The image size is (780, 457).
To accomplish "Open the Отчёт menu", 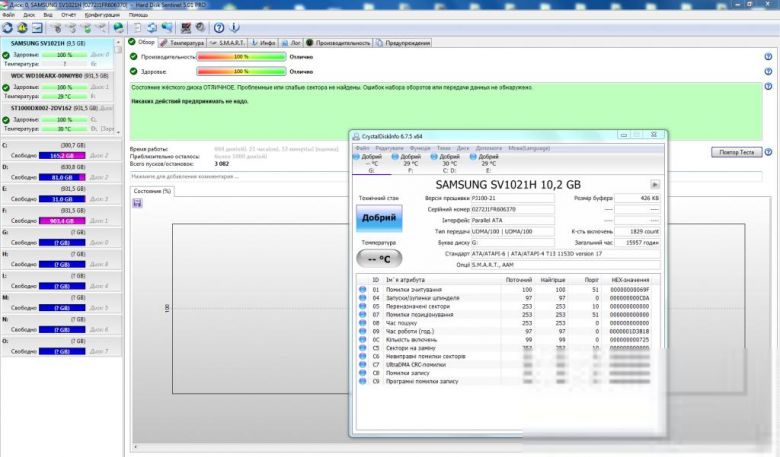I will [68, 15].
